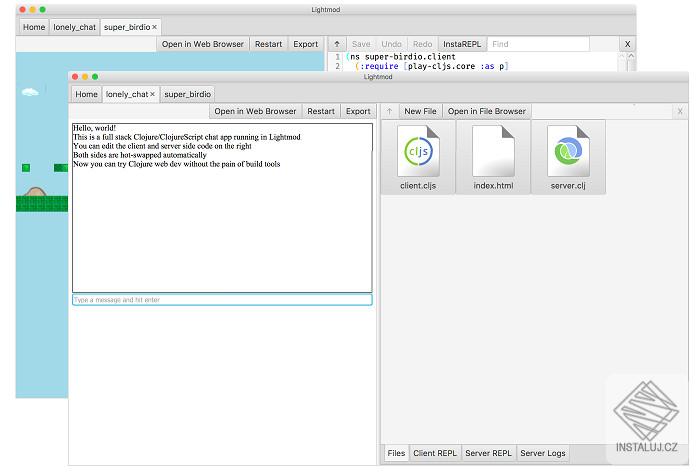Export the project in front window
Screen dimensions: 697x474
[358, 111]
